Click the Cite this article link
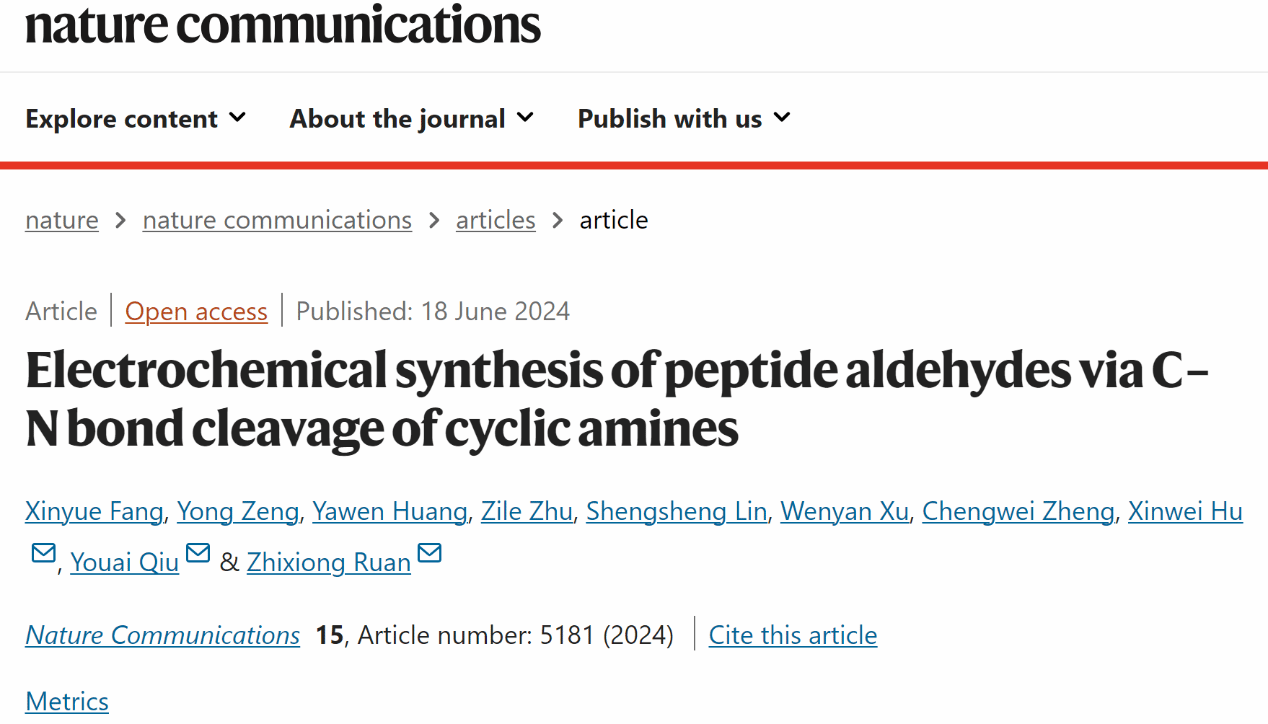Screen dimensions: 1268x724 792,635
